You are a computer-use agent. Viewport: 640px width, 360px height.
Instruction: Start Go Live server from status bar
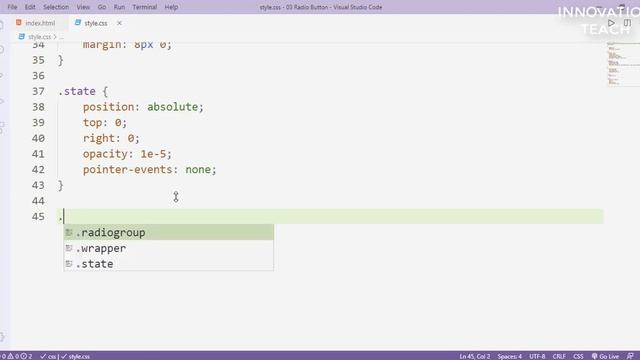coord(605,356)
